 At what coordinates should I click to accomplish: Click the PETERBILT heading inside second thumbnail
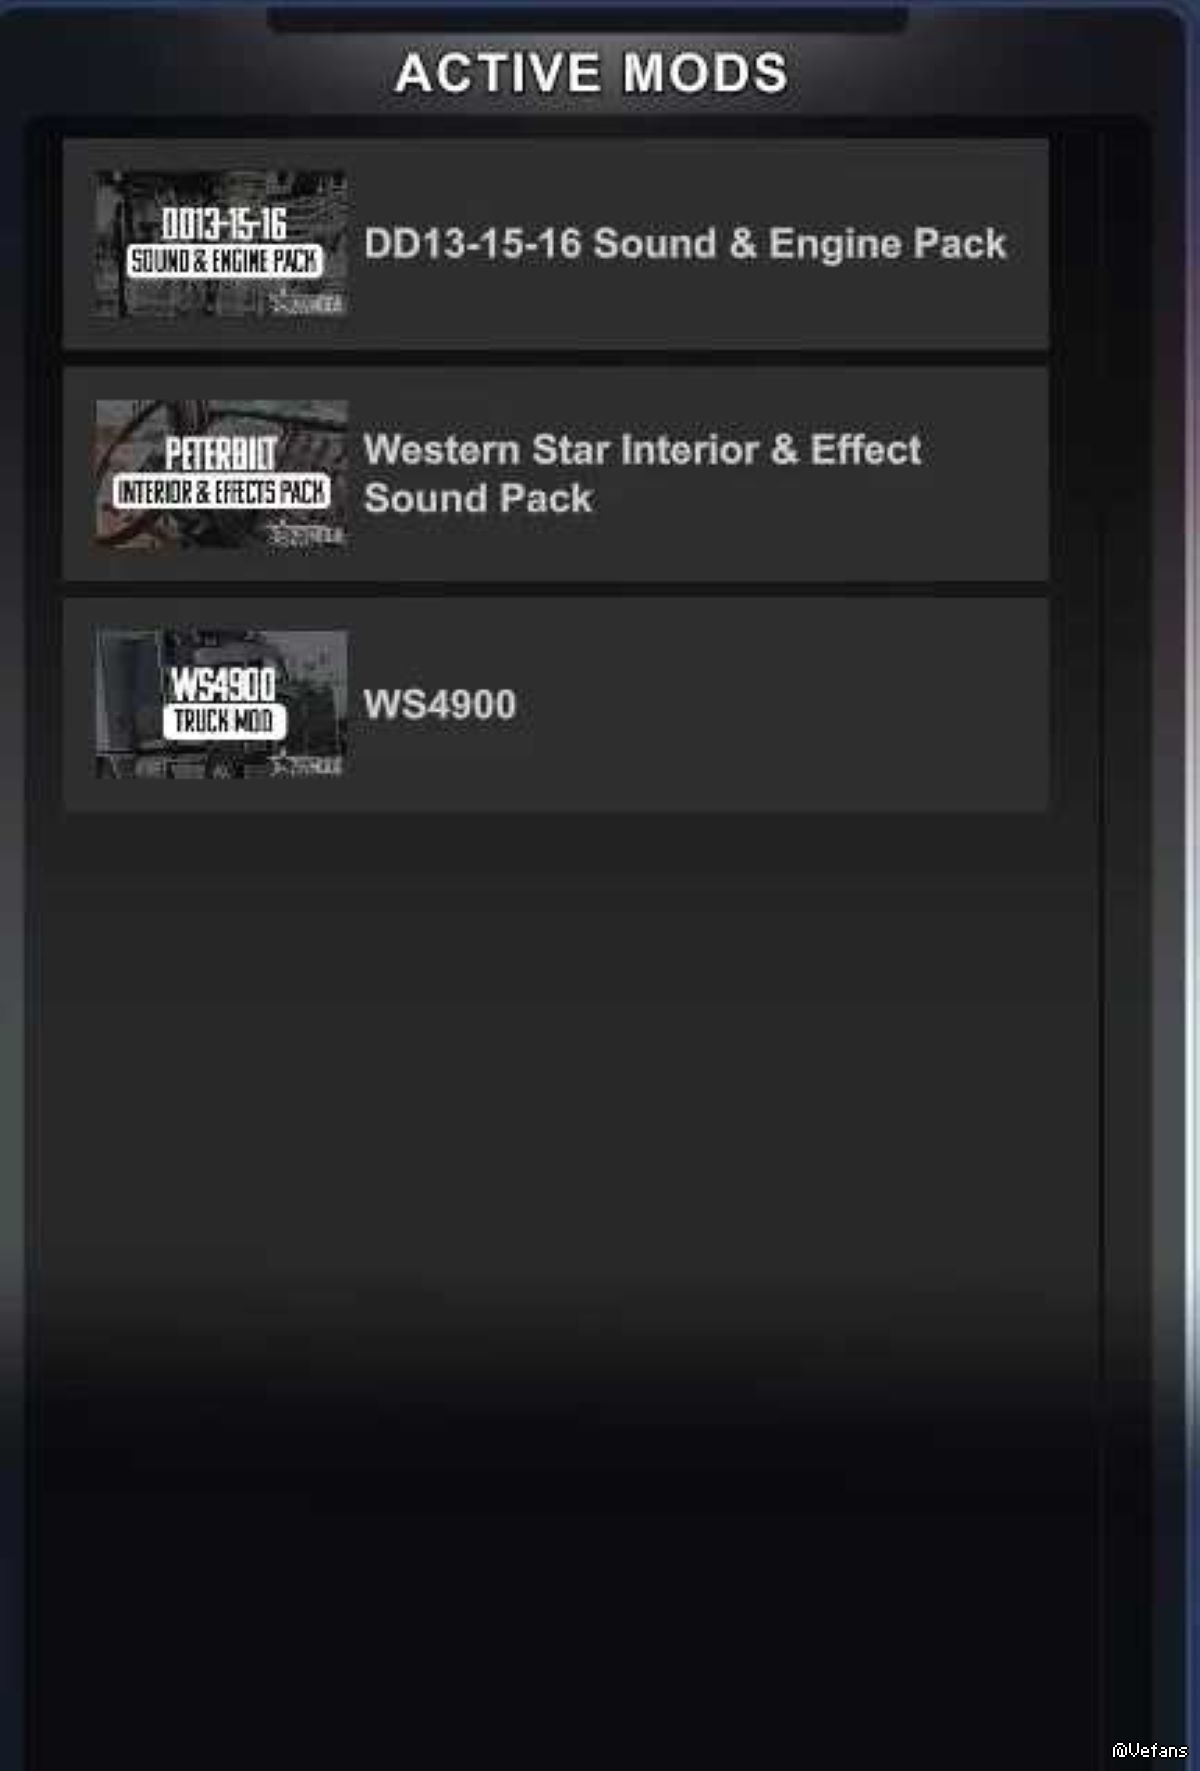tap(221, 453)
